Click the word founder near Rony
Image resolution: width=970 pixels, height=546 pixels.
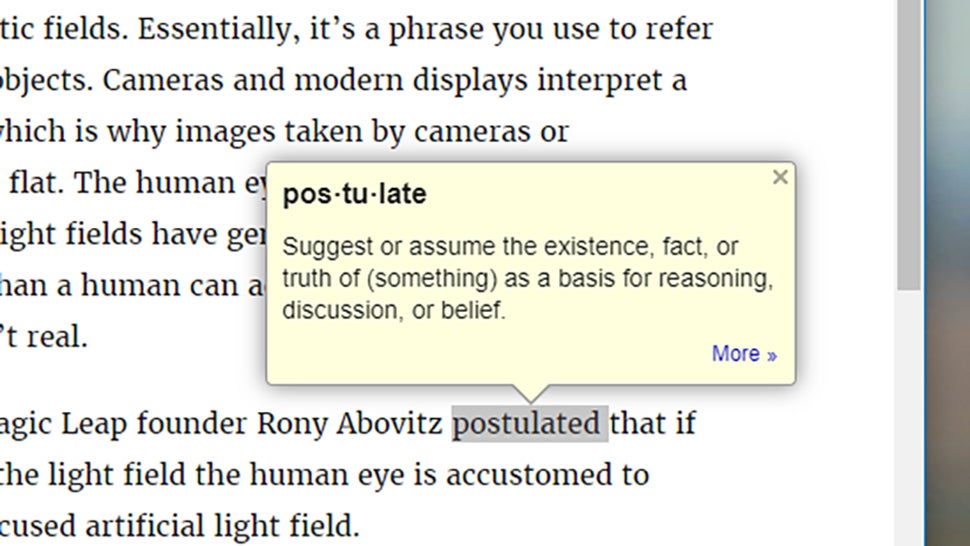[x=192, y=424]
